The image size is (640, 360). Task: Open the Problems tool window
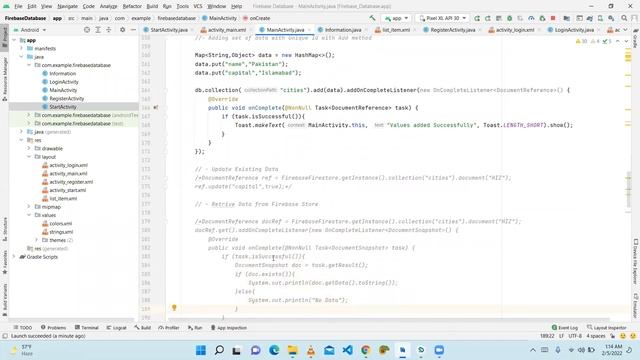pos(53,327)
